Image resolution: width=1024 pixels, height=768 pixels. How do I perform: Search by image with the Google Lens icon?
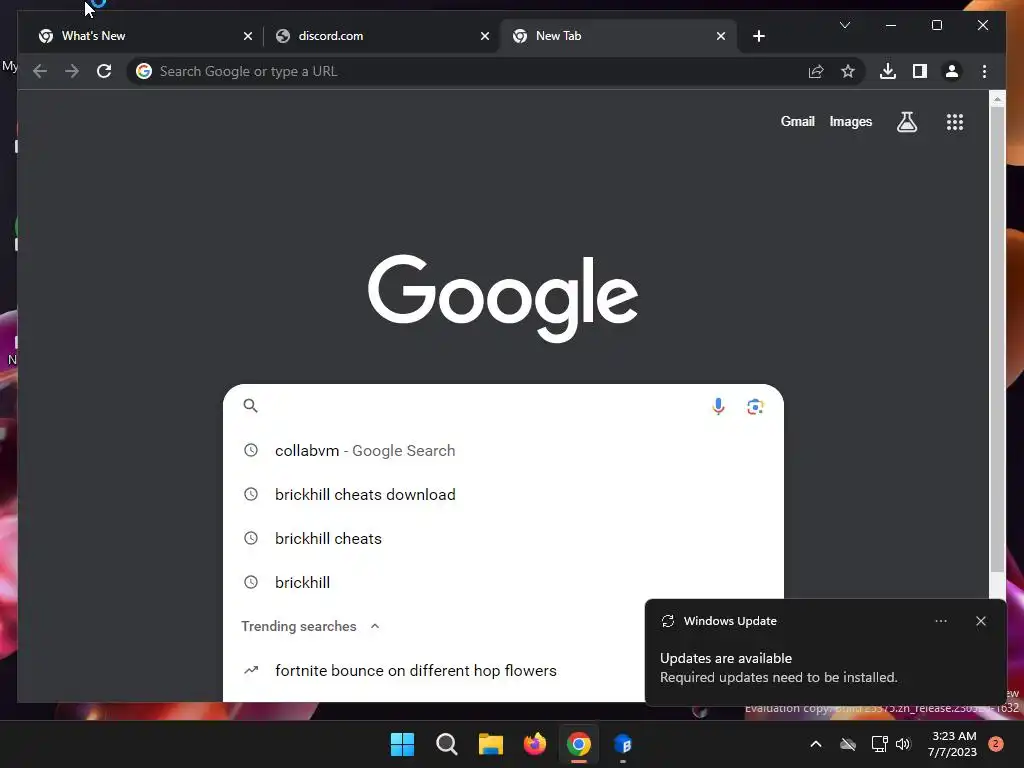[x=755, y=406]
